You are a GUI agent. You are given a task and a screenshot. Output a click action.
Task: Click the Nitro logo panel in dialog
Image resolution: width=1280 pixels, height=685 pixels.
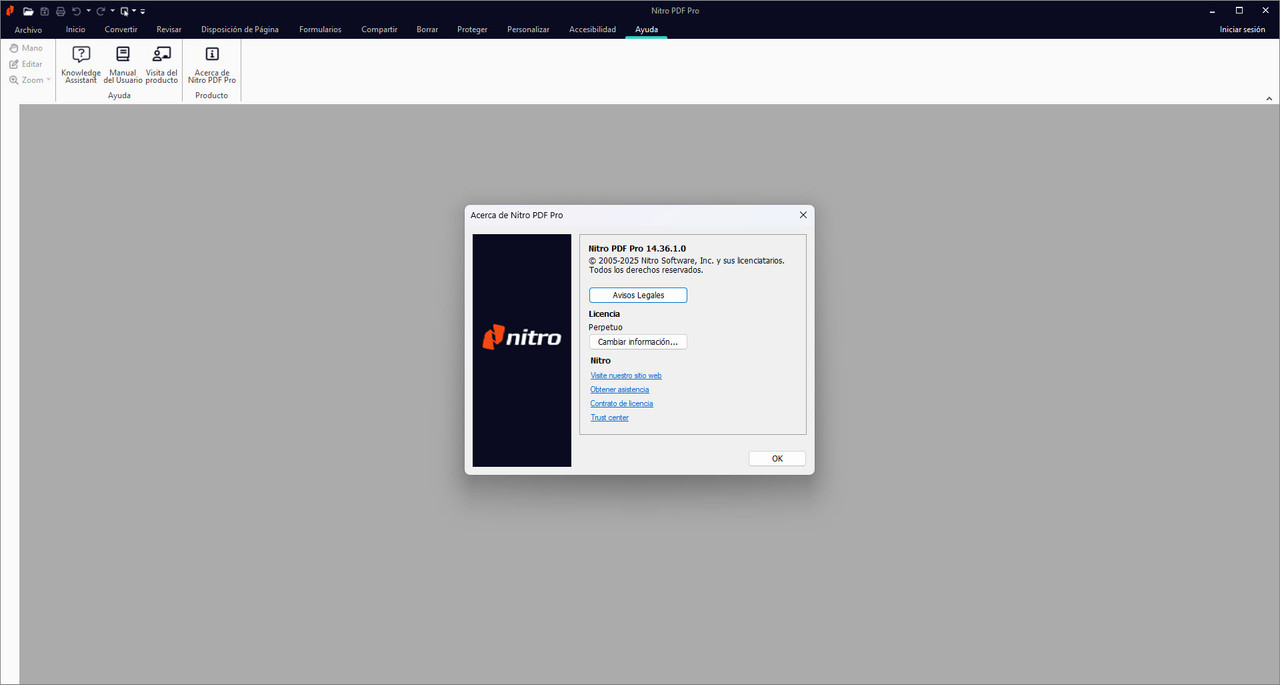click(522, 351)
